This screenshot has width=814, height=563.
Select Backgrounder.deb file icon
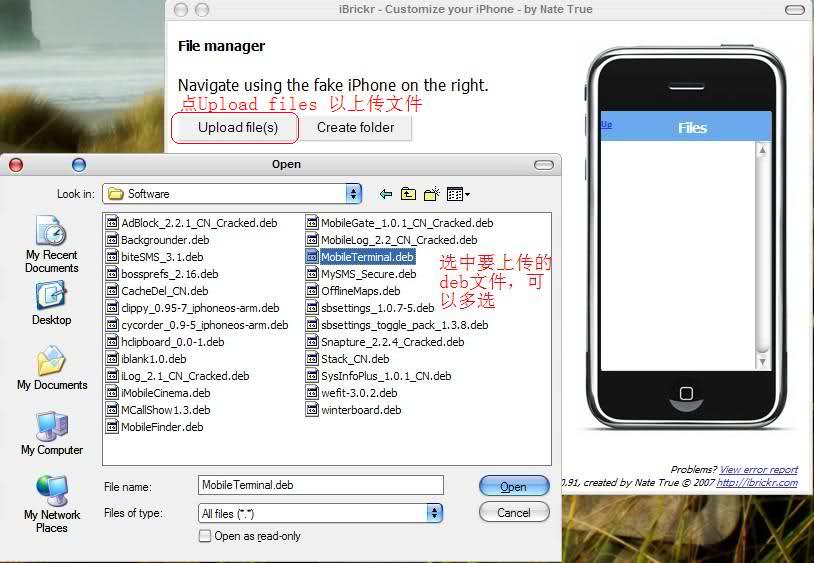(112, 240)
